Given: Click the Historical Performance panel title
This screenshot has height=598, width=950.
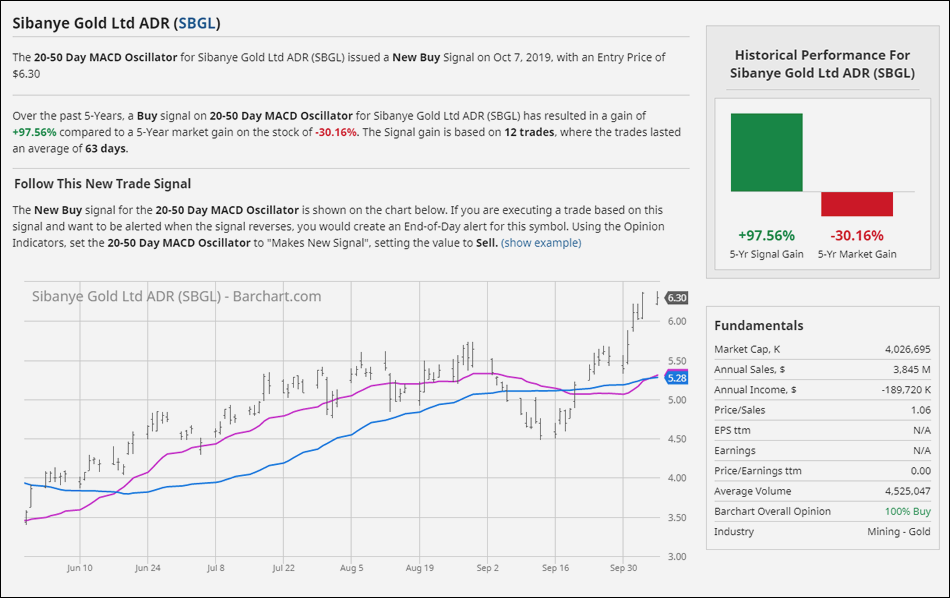Looking at the screenshot, I should point(822,64).
